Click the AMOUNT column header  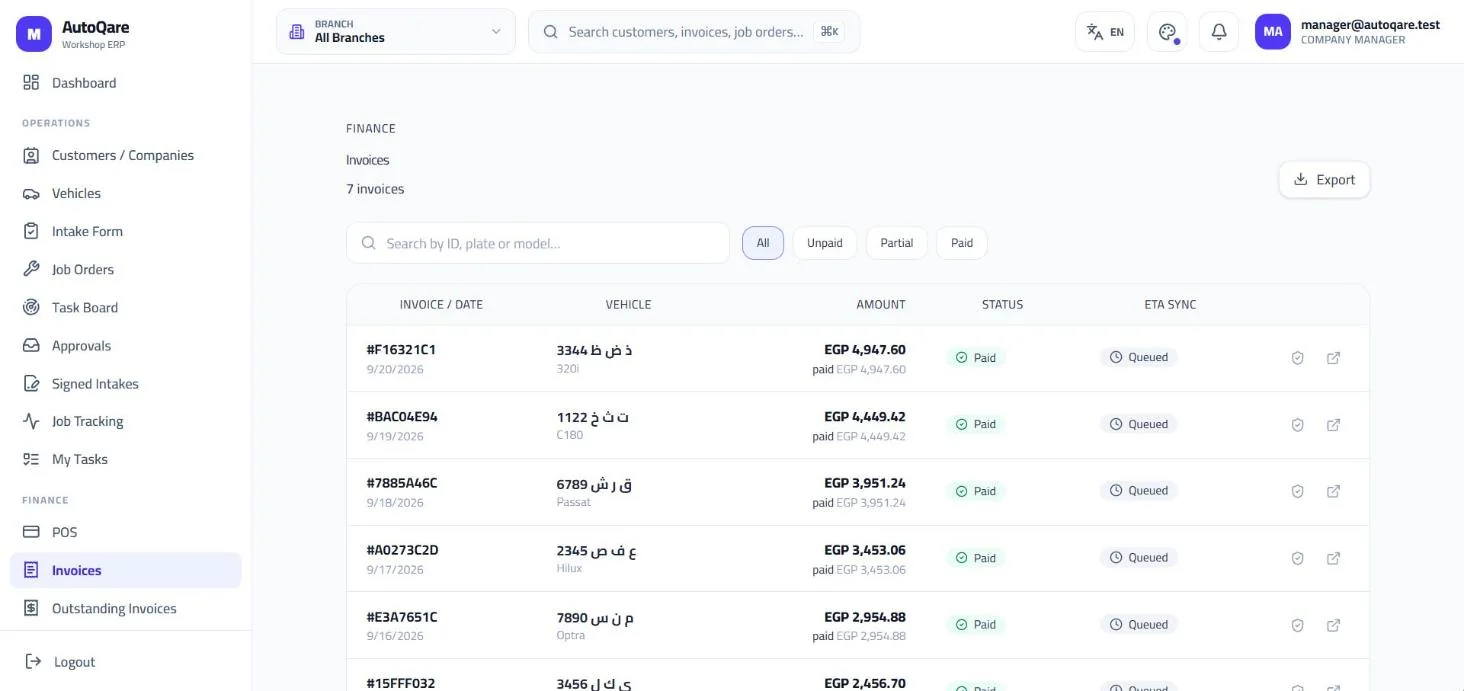(x=881, y=304)
